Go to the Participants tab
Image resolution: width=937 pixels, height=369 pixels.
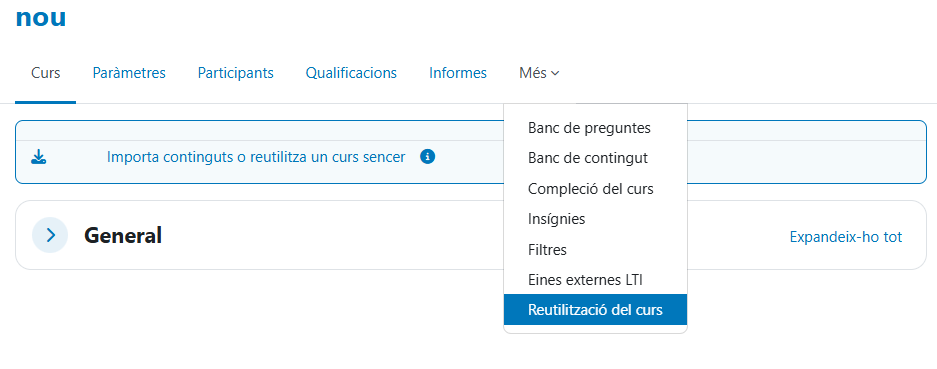(x=235, y=73)
